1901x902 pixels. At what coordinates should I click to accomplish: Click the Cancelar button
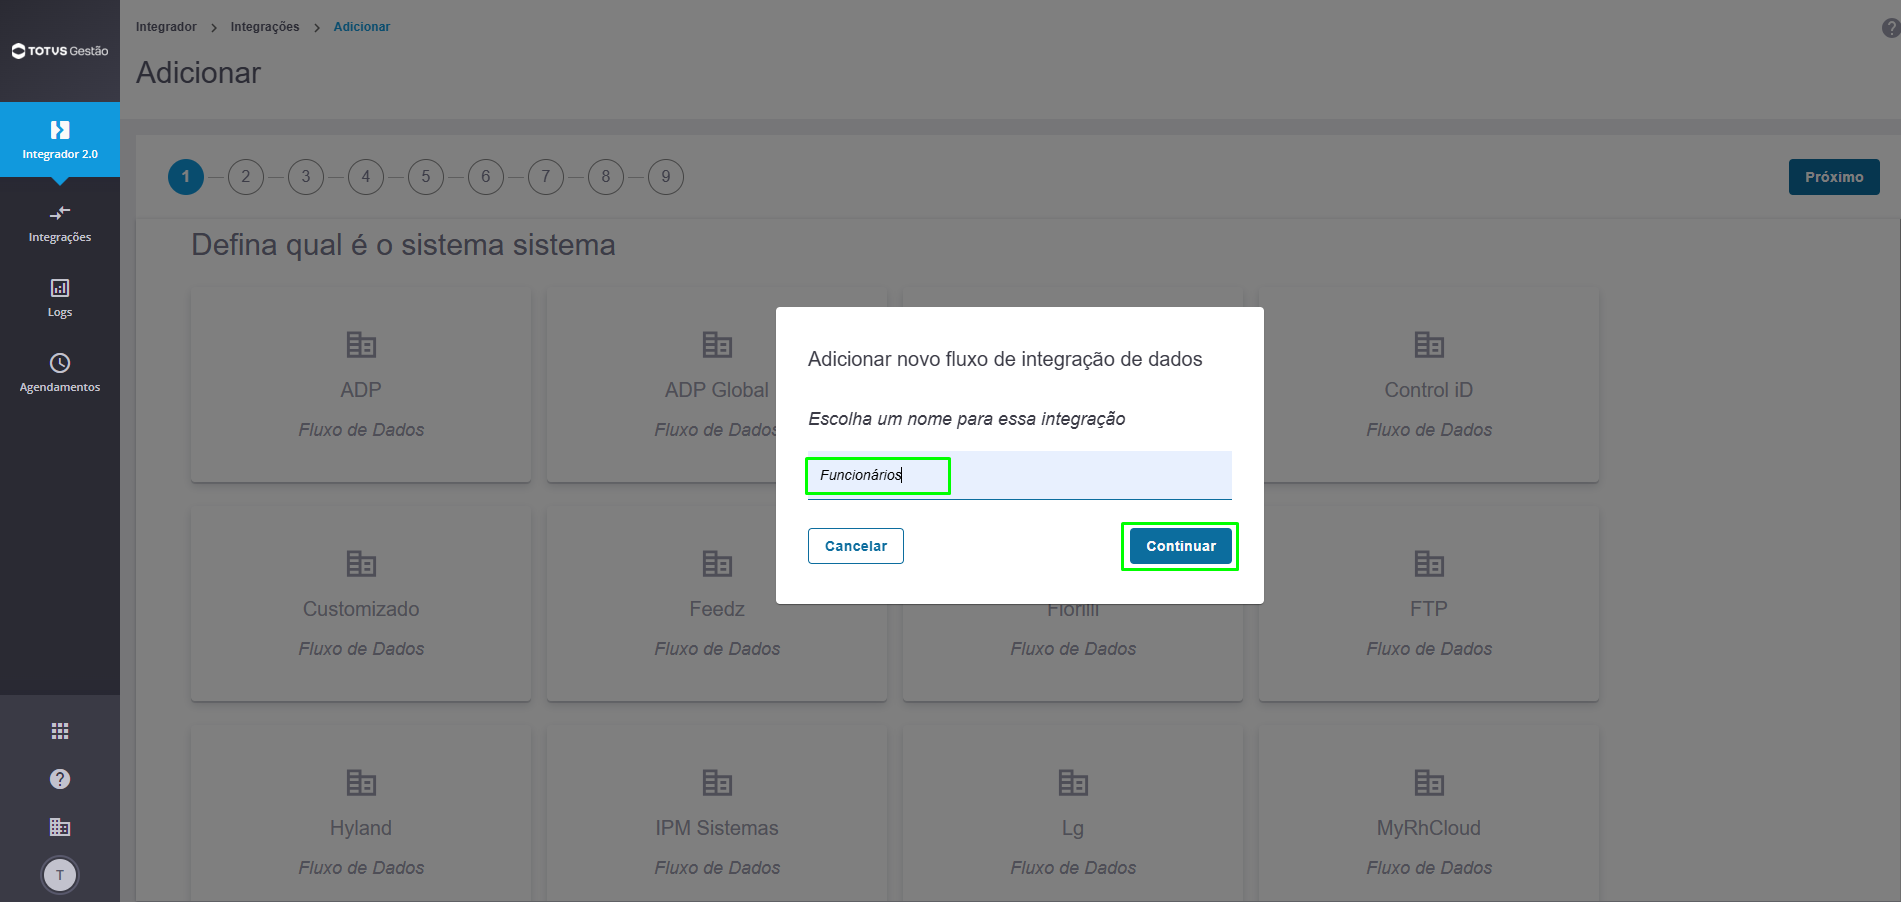click(x=856, y=546)
